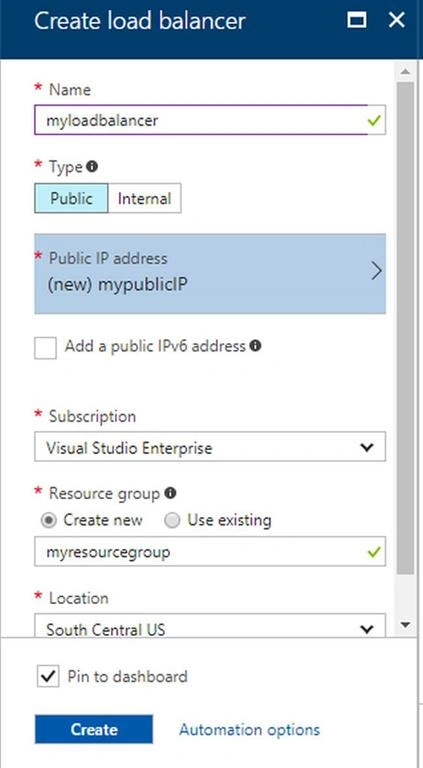The width and height of the screenshot is (423, 768).
Task: Select Use existing resource group option
Action: [x=172, y=521]
